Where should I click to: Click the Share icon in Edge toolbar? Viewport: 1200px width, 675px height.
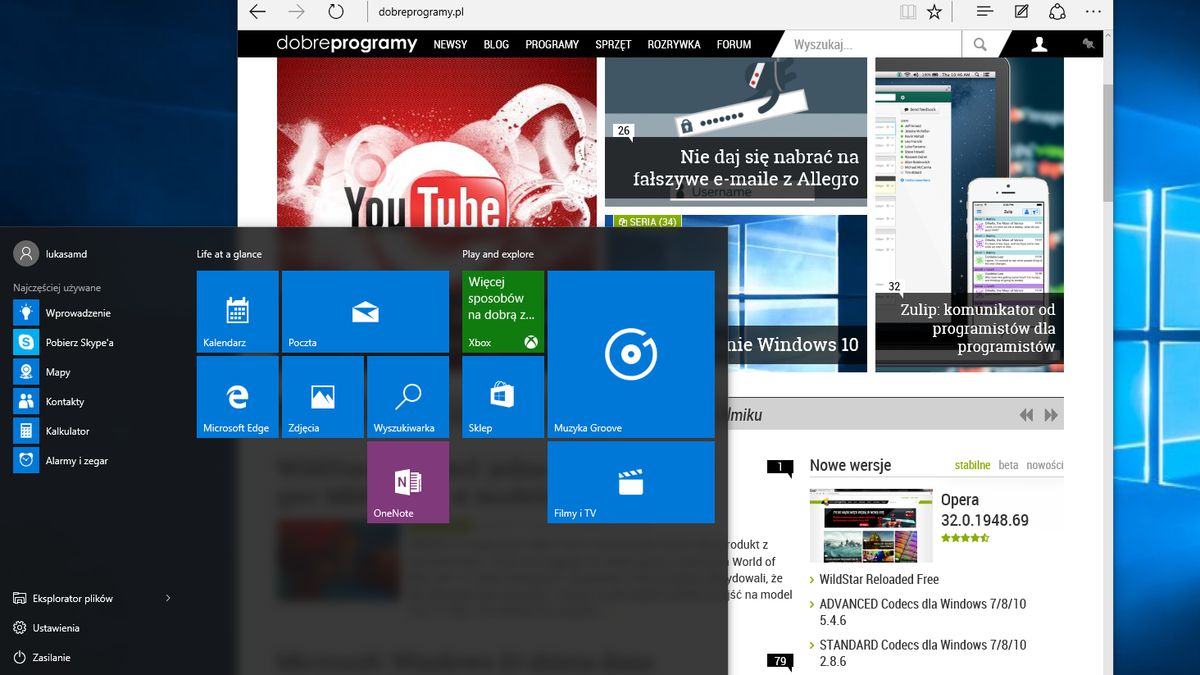click(1057, 12)
